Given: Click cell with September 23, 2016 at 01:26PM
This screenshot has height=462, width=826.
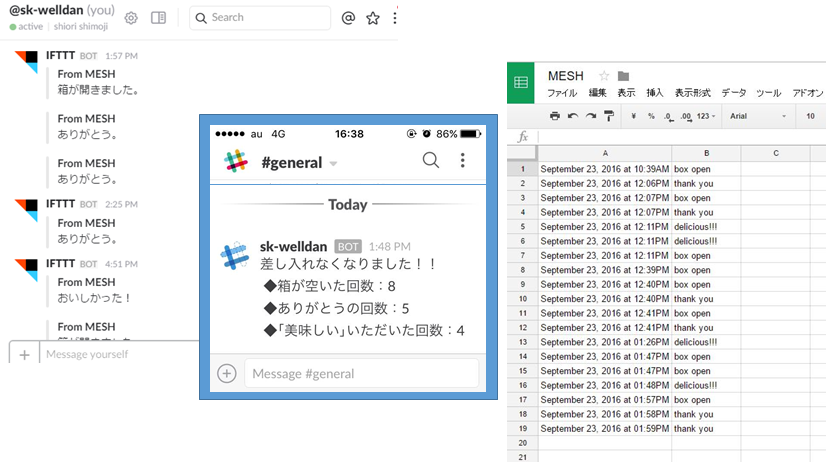Looking at the screenshot, I should tap(605, 342).
